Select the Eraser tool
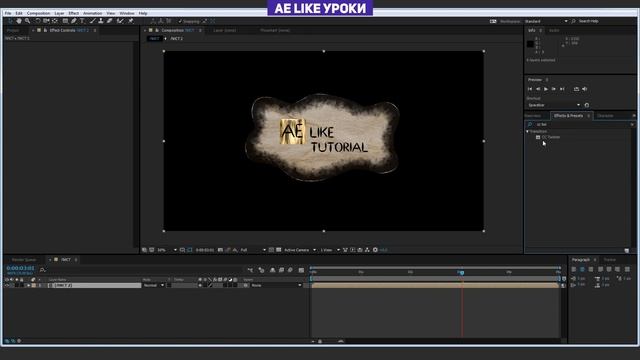 110,21
